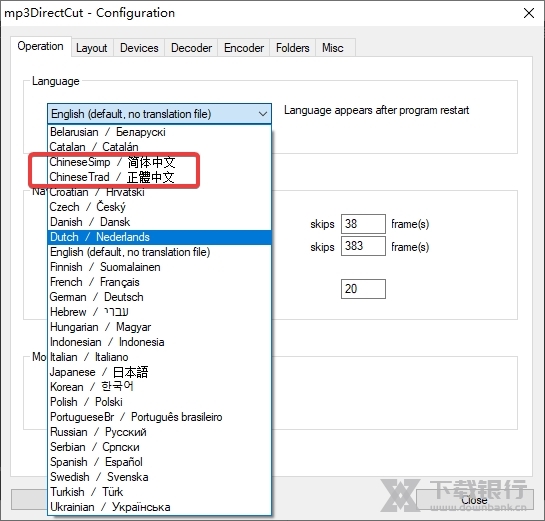
Task: Select Korean / 한국어 option
Action: (x=159, y=387)
